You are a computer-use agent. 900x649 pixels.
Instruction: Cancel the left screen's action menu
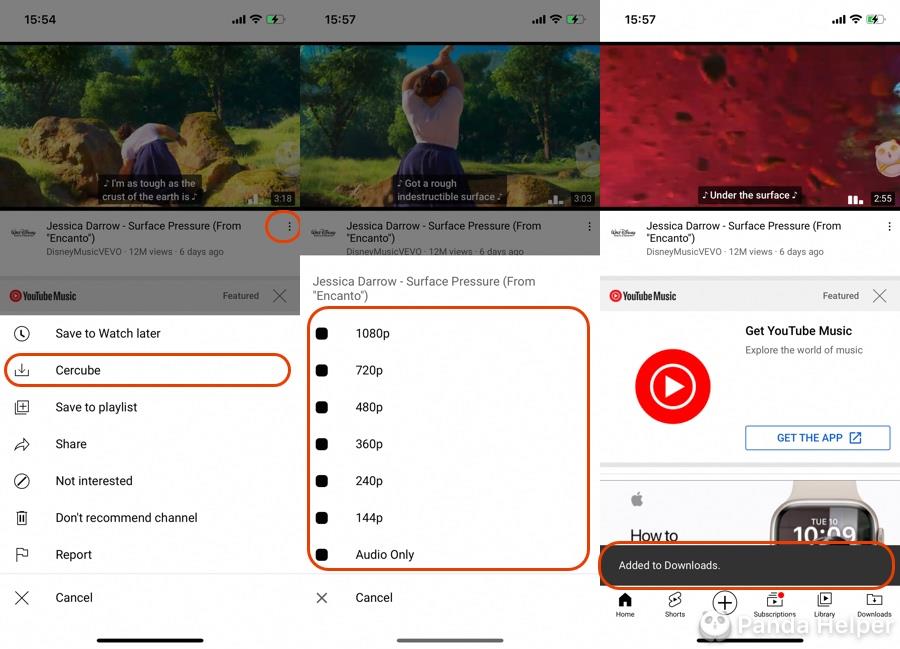click(x=150, y=597)
